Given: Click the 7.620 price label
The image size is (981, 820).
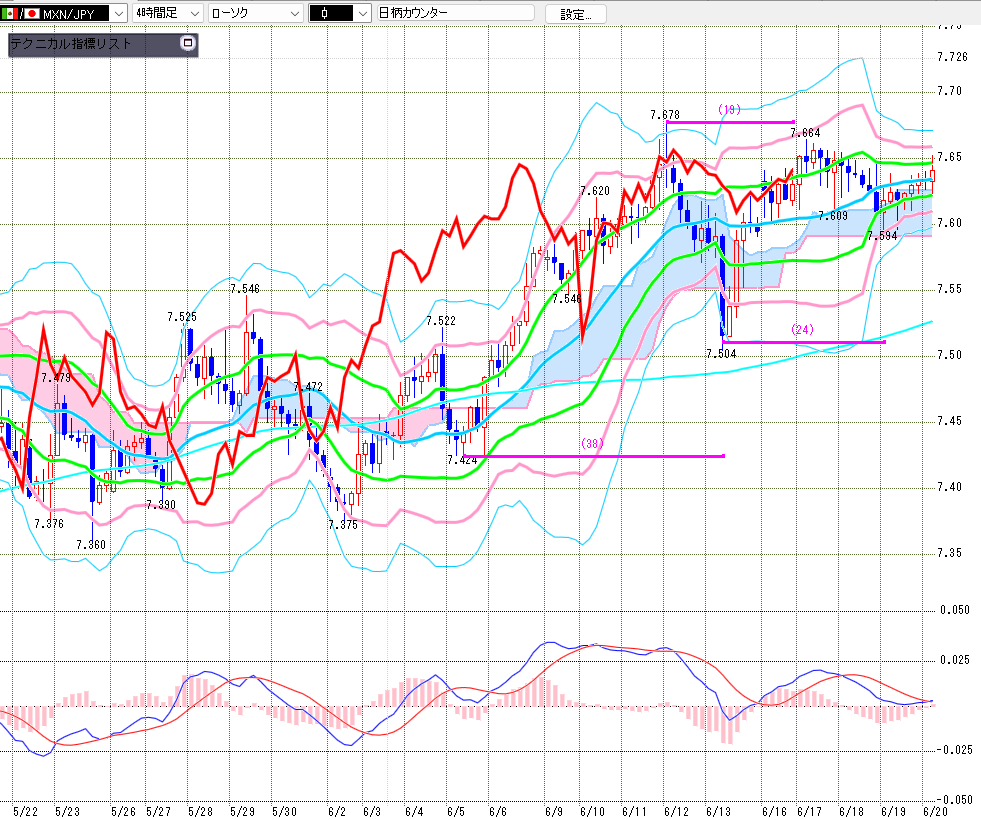Looking at the screenshot, I should [595, 191].
